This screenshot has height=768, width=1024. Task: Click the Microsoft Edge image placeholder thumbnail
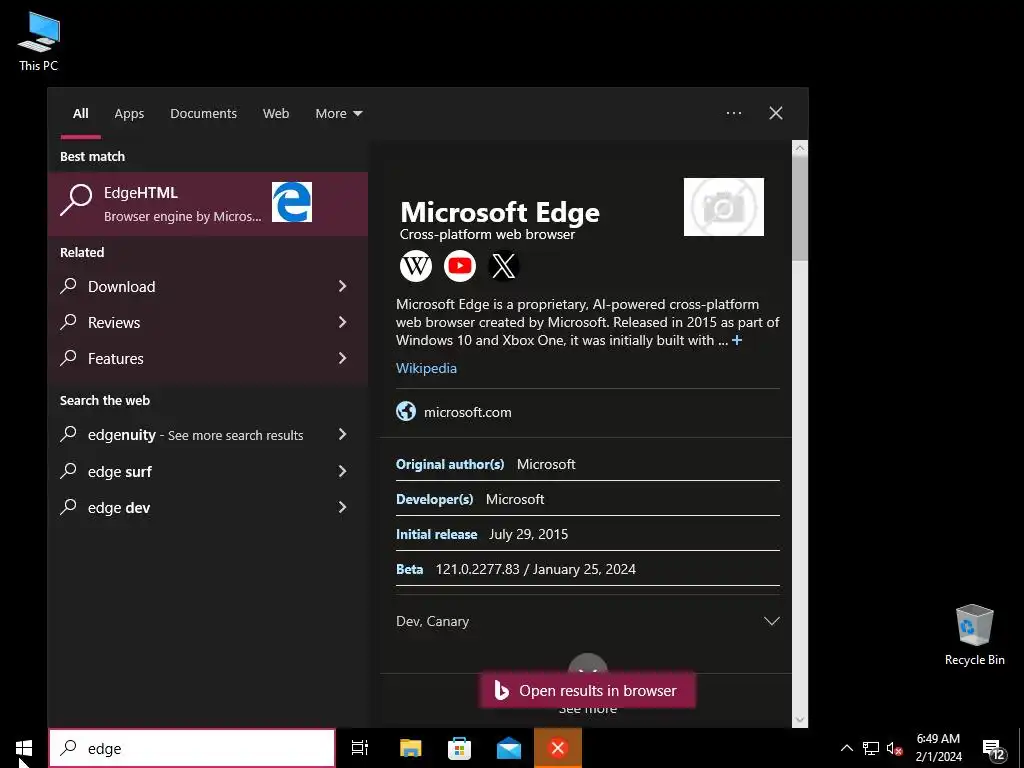(724, 207)
